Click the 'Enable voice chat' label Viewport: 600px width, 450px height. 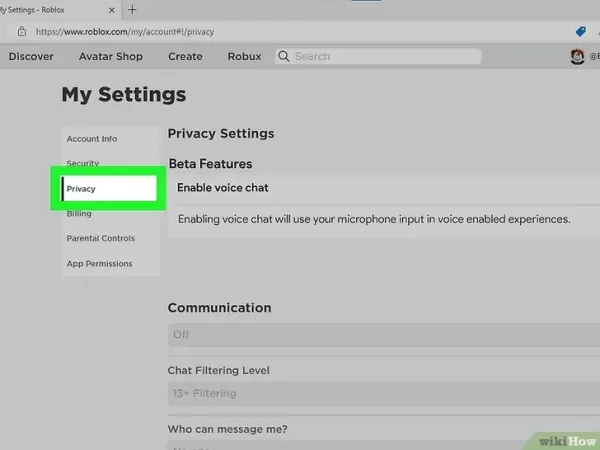pos(222,188)
